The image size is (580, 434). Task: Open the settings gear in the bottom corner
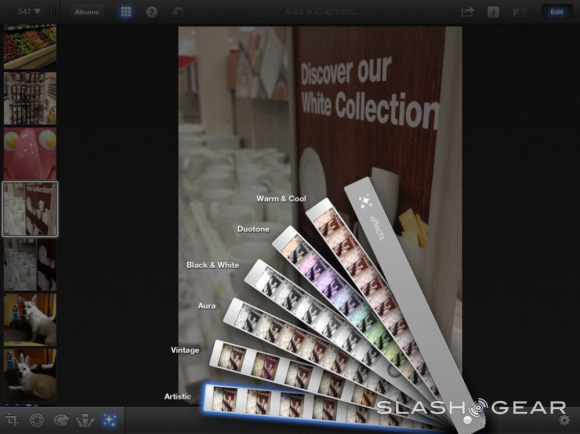[564, 420]
